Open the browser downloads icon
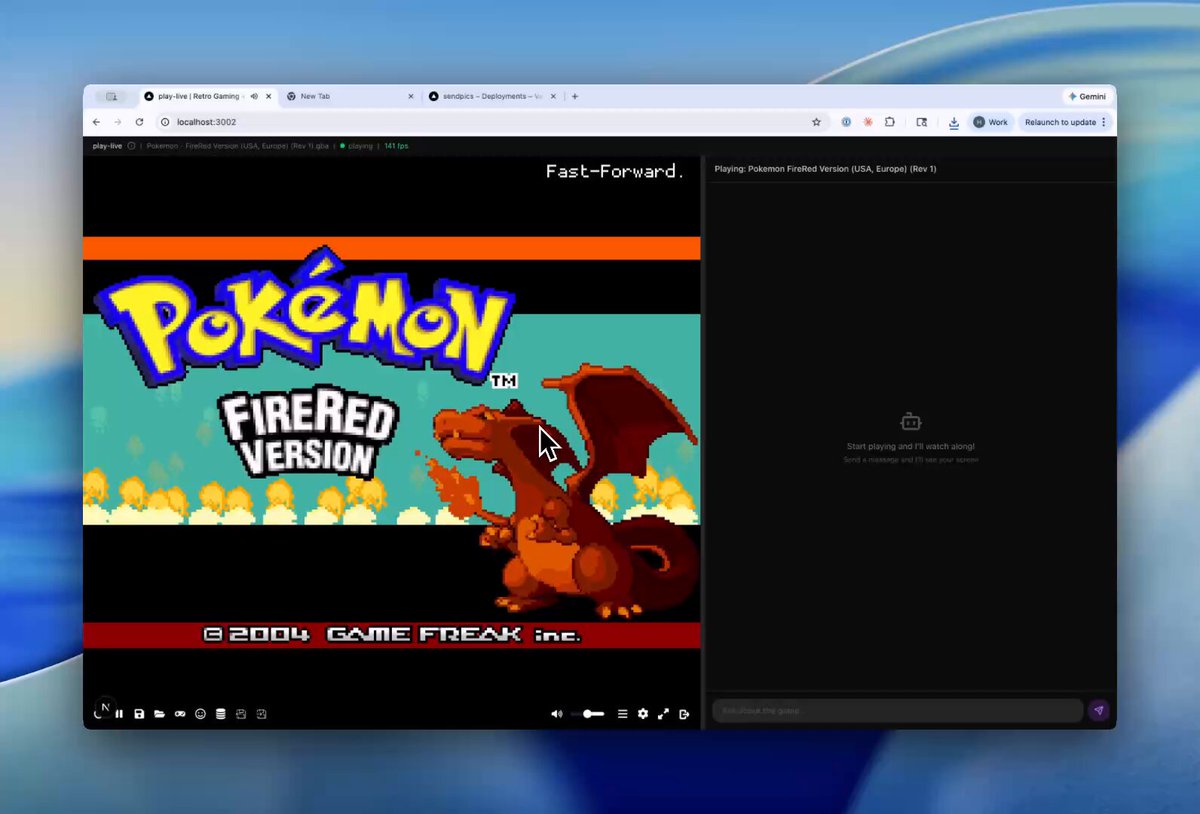The height and width of the screenshot is (814, 1200). click(x=954, y=122)
